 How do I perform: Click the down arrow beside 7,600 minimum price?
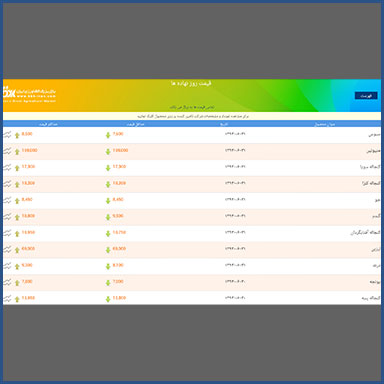pyautogui.click(x=108, y=135)
